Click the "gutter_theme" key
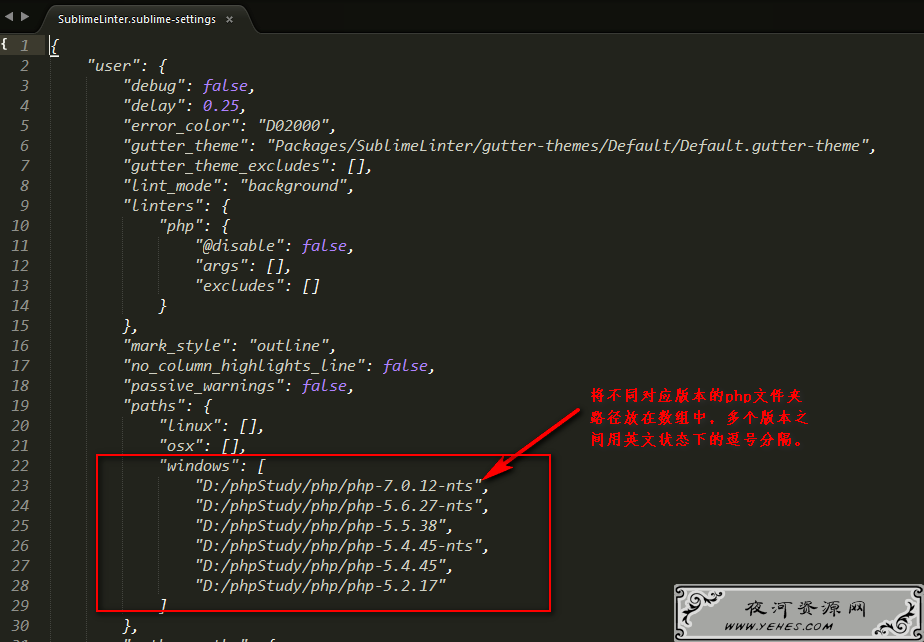Screen dimensions: 924x642 (184, 146)
